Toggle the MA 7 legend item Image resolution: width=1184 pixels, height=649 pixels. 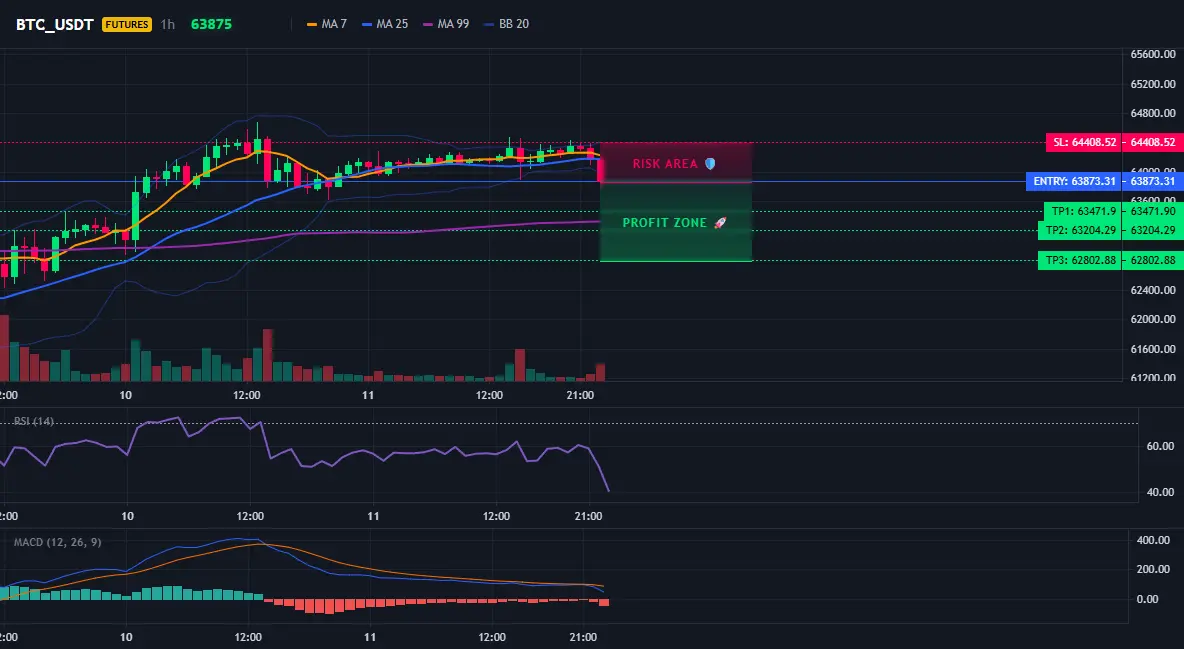point(327,24)
